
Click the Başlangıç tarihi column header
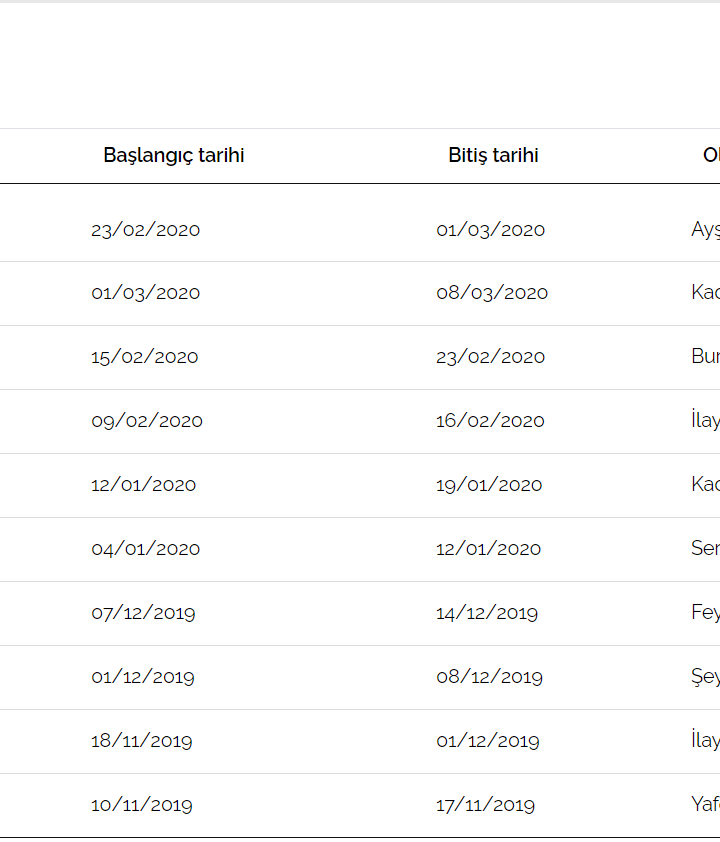point(173,155)
